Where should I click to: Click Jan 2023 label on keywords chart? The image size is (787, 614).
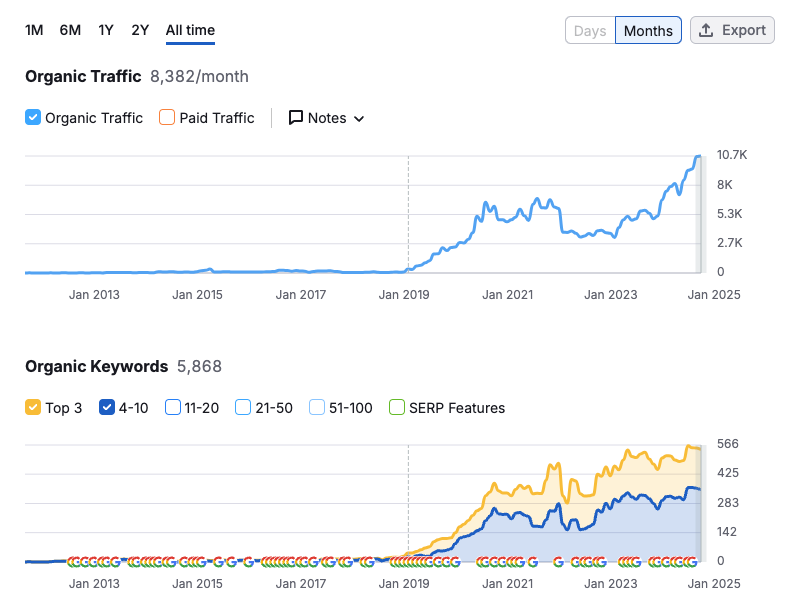coord(611,584)
